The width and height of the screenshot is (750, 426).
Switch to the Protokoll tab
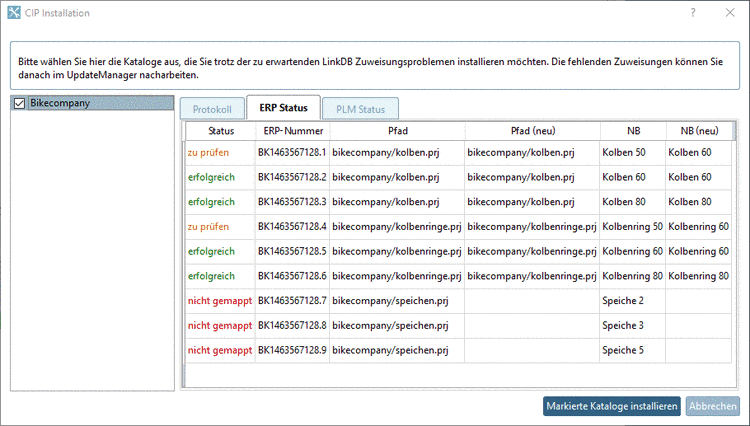[212, 109]
